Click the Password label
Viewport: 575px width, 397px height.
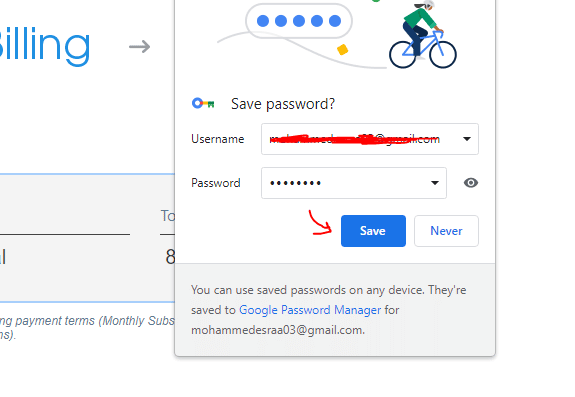tap(216, 183)
